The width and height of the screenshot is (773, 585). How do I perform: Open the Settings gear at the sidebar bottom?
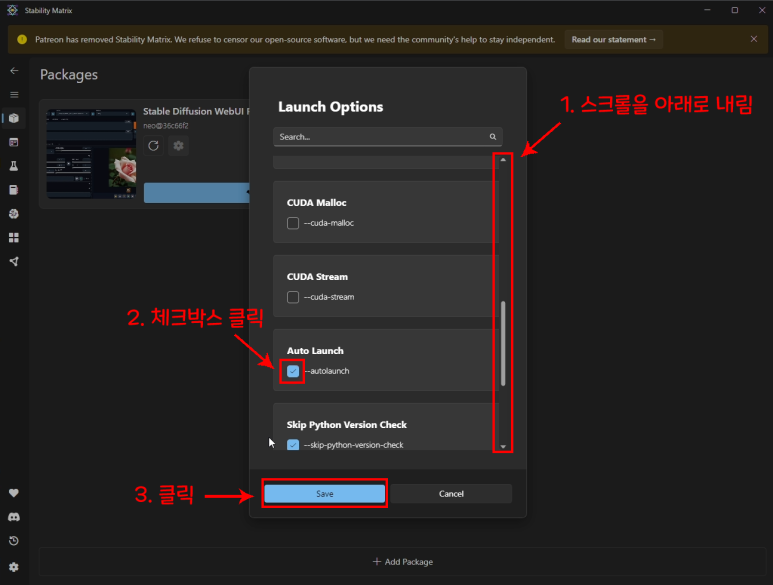click(x=14, y=567)
